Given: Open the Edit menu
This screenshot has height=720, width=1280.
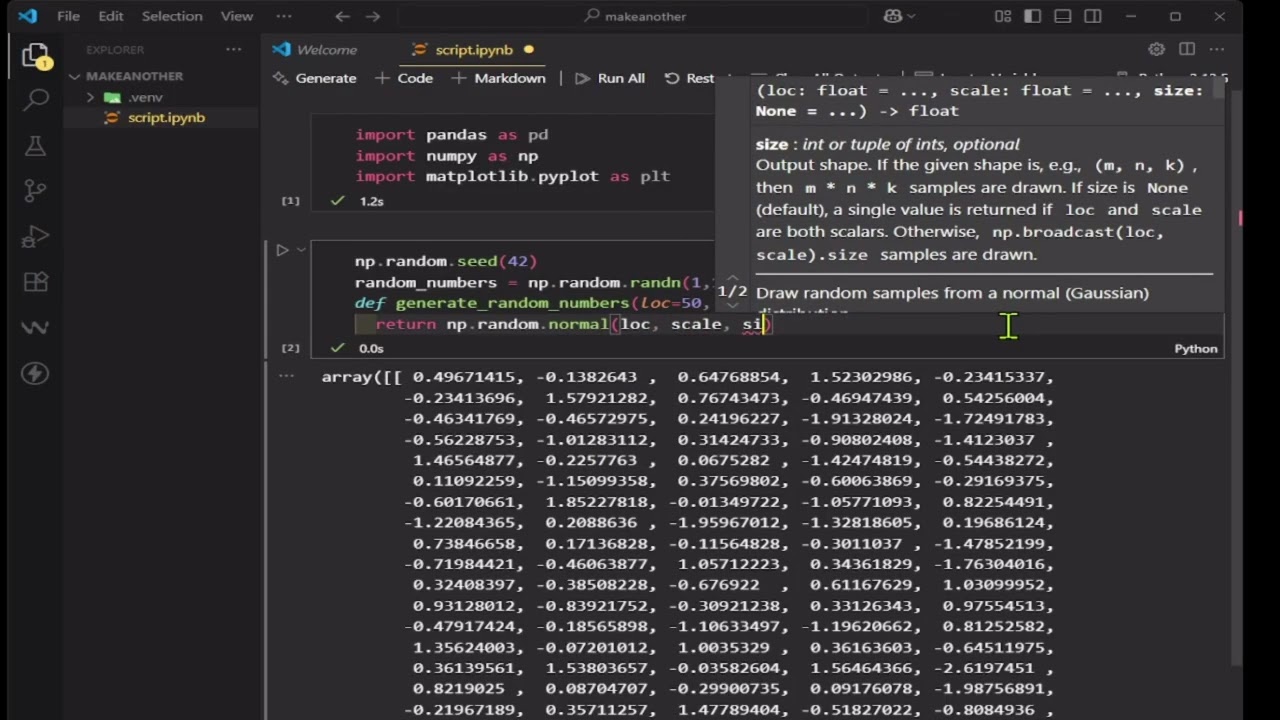Looking at the screenshot, I should [111, 16].
